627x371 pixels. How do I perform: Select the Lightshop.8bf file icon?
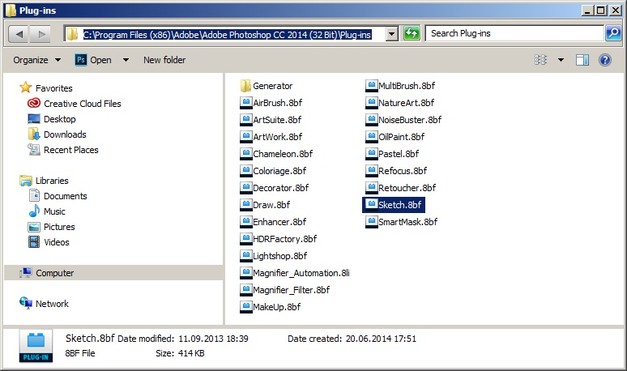pyautogui.click(x=246, y=255)
